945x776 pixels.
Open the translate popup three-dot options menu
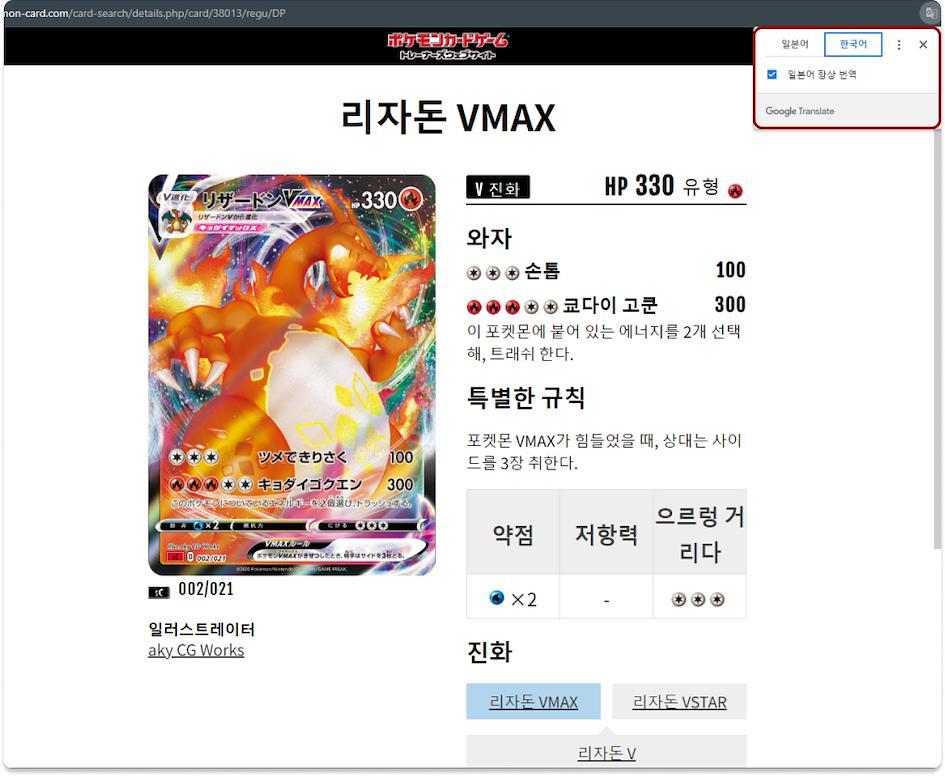[899, 45]
